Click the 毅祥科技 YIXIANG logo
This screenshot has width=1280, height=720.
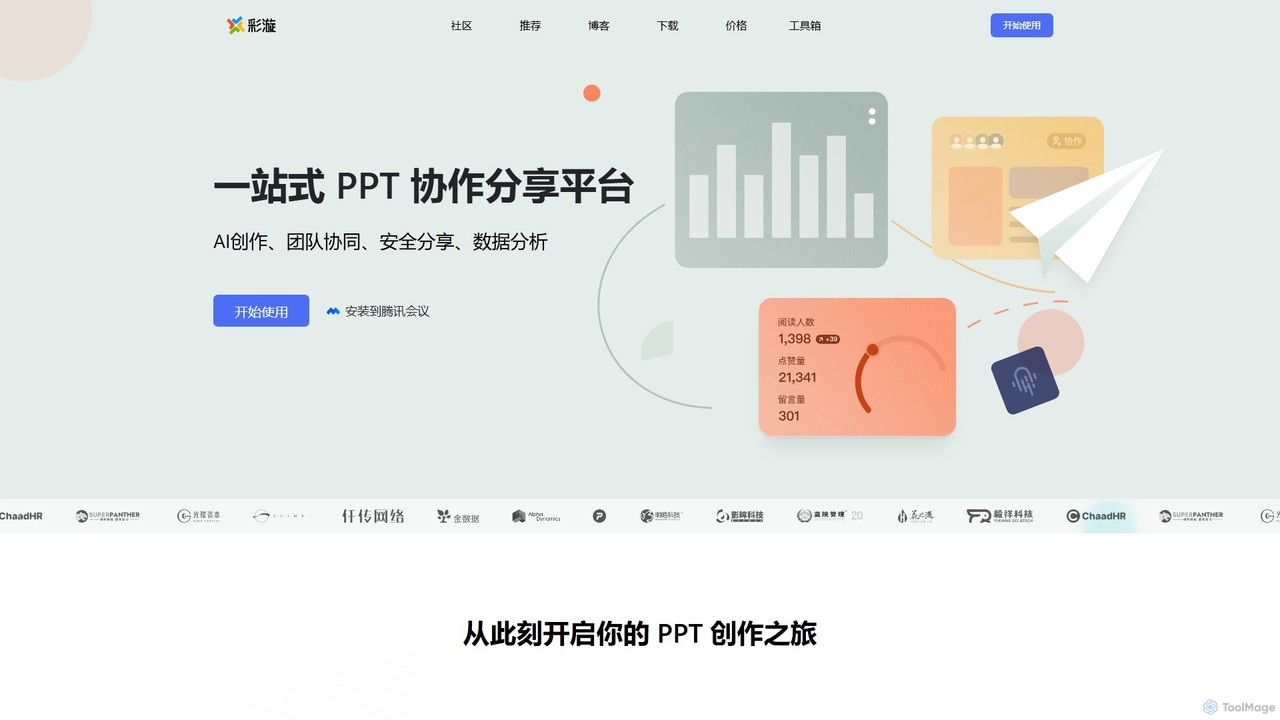1000,516
